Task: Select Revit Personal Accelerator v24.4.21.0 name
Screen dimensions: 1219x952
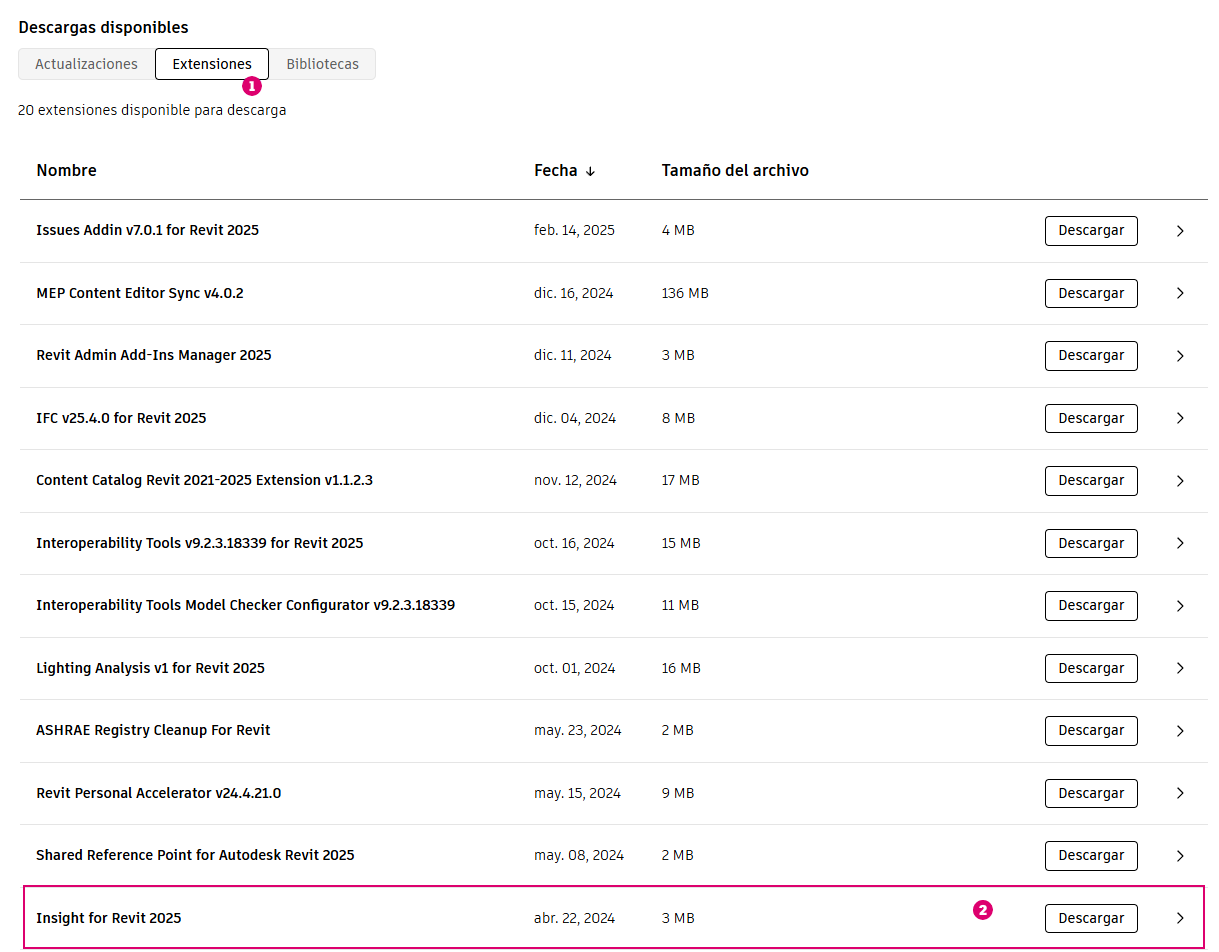Action: (158, 793)
